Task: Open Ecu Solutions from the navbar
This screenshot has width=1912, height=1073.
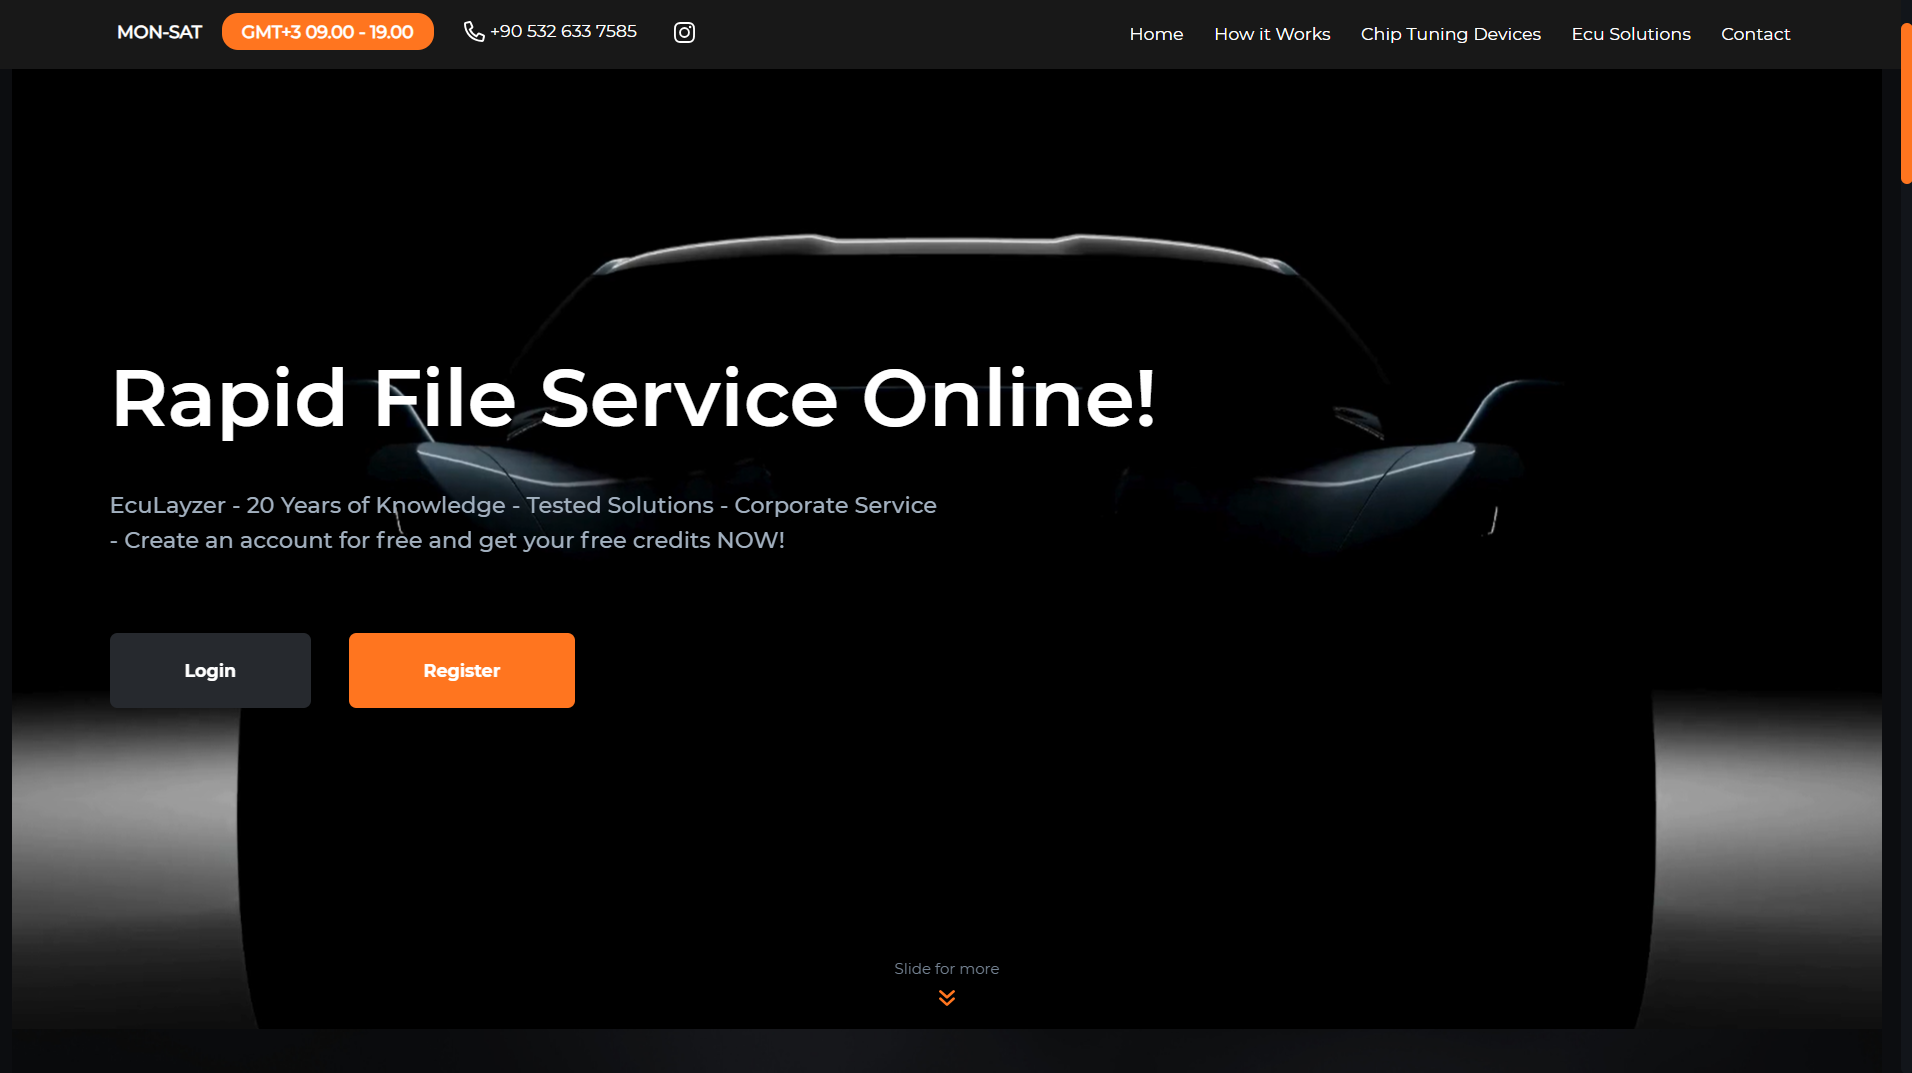Action: click(1630, 34)
